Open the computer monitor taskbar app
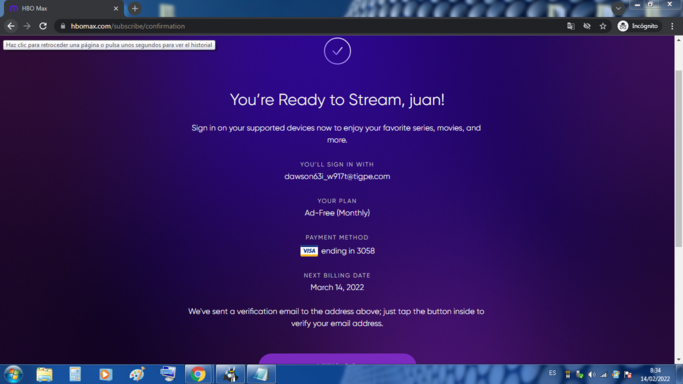 tap(168, 374)
